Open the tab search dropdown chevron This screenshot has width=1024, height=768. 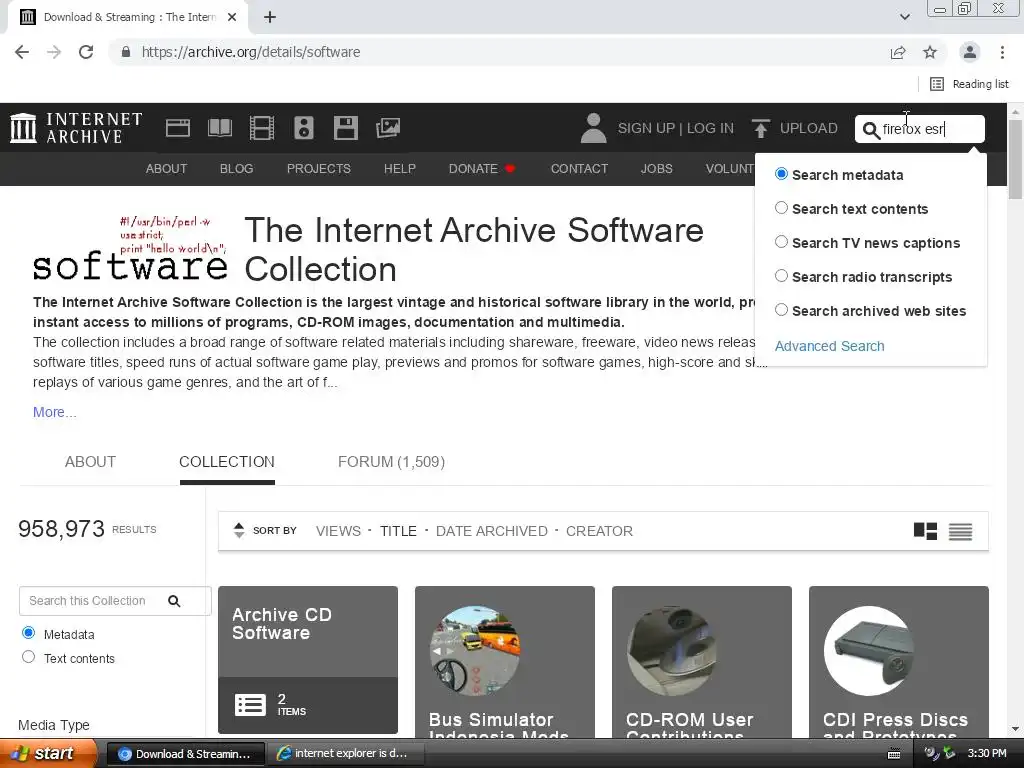coord(904,17)
